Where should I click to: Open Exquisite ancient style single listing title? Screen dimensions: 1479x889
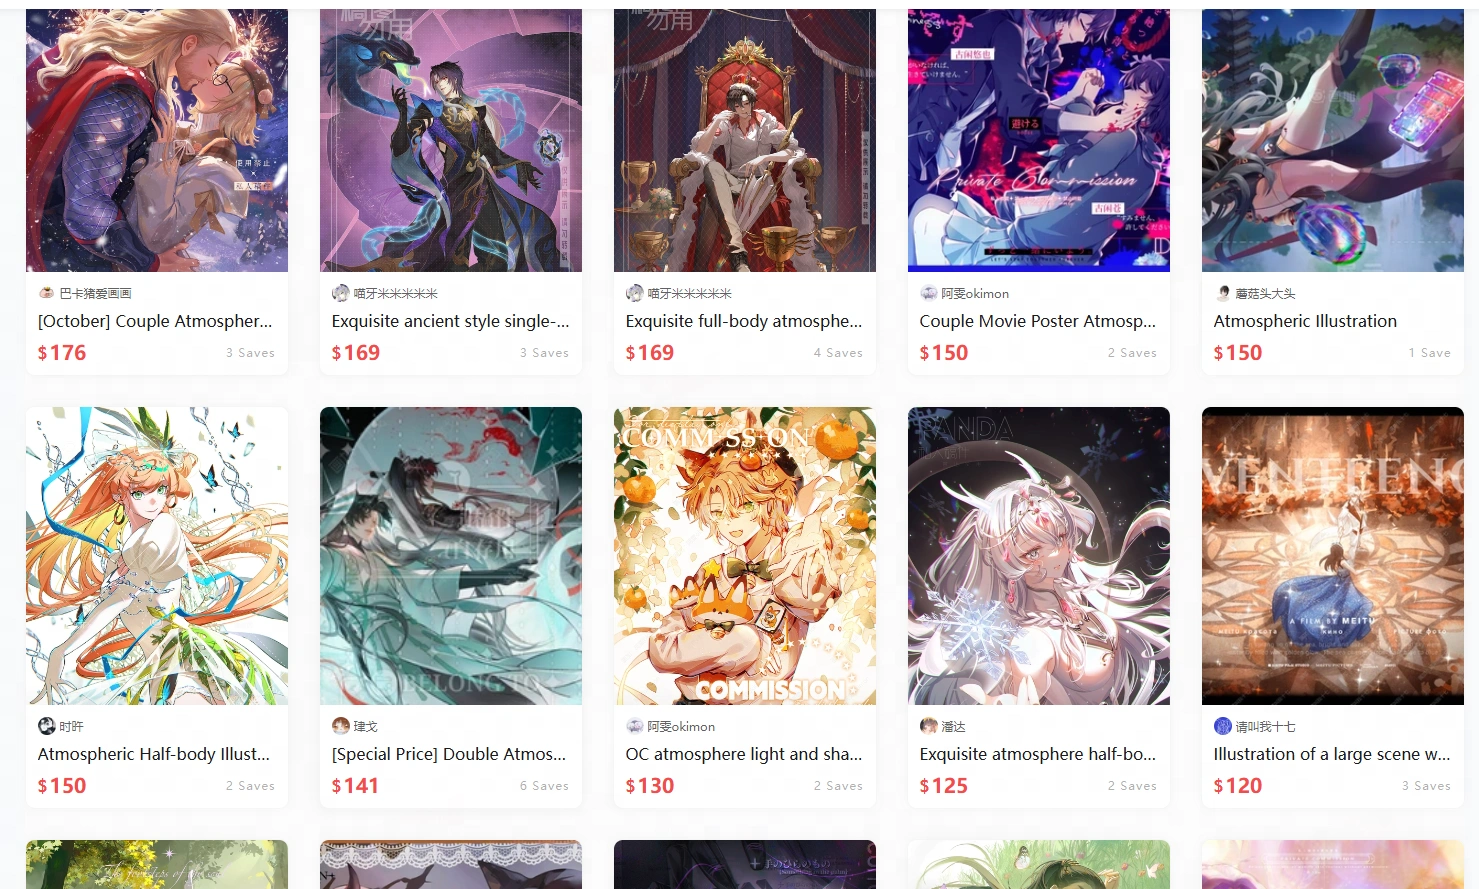[450, 321]
